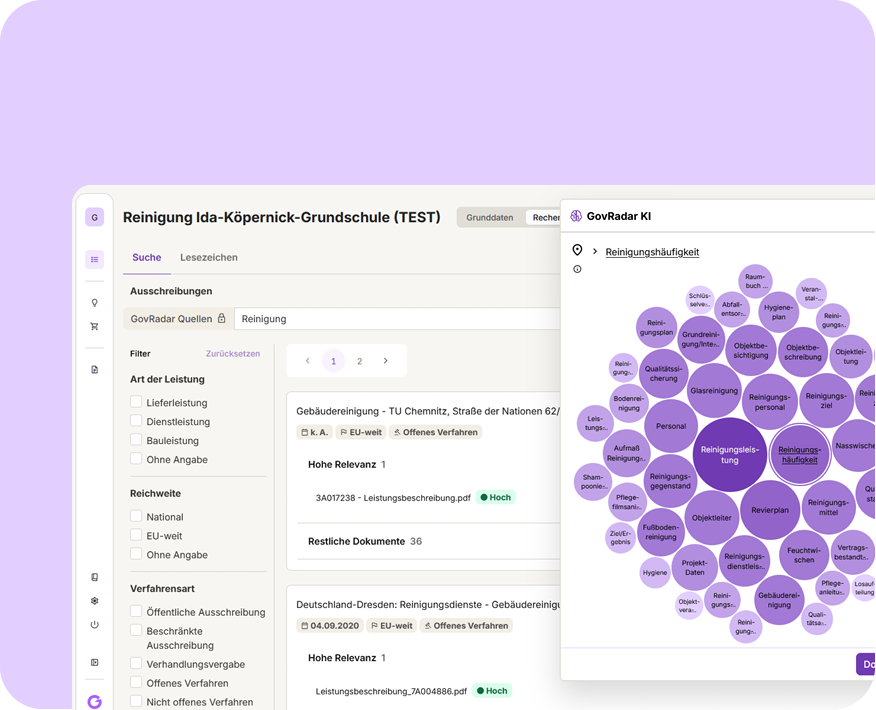This screenshot has width=876, height=710.
Task: Check the Lieferleistung checkbox
Action: pyautogui.click(x=136, y=402)
